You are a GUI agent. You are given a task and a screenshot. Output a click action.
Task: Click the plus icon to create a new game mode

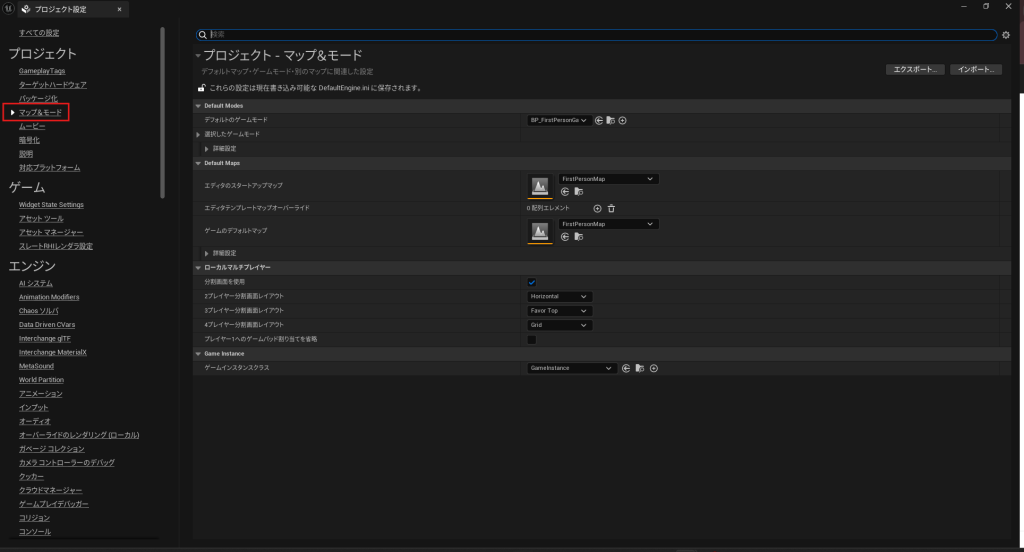click(x=622, y=120)
